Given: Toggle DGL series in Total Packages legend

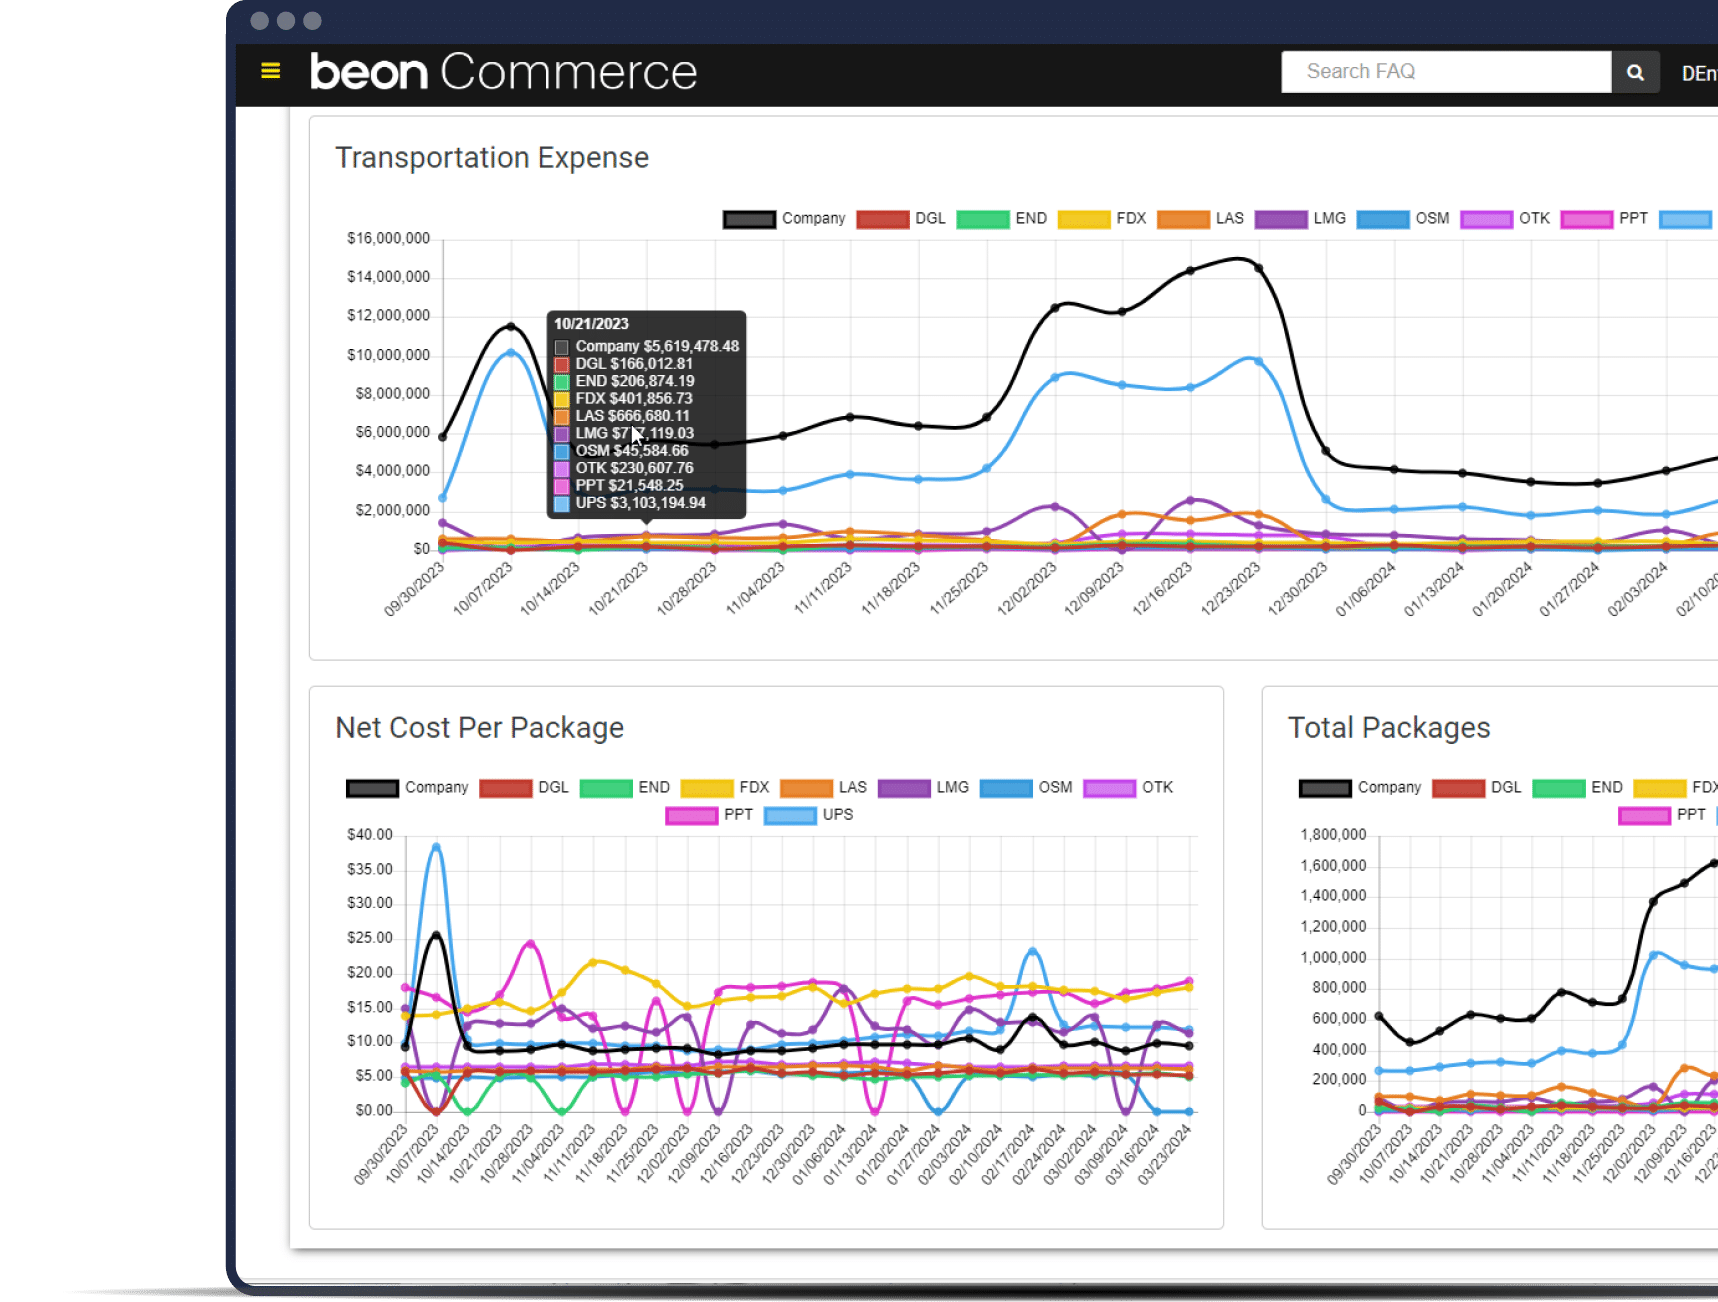Looking at the screenshot, I should pos(1477,788).
